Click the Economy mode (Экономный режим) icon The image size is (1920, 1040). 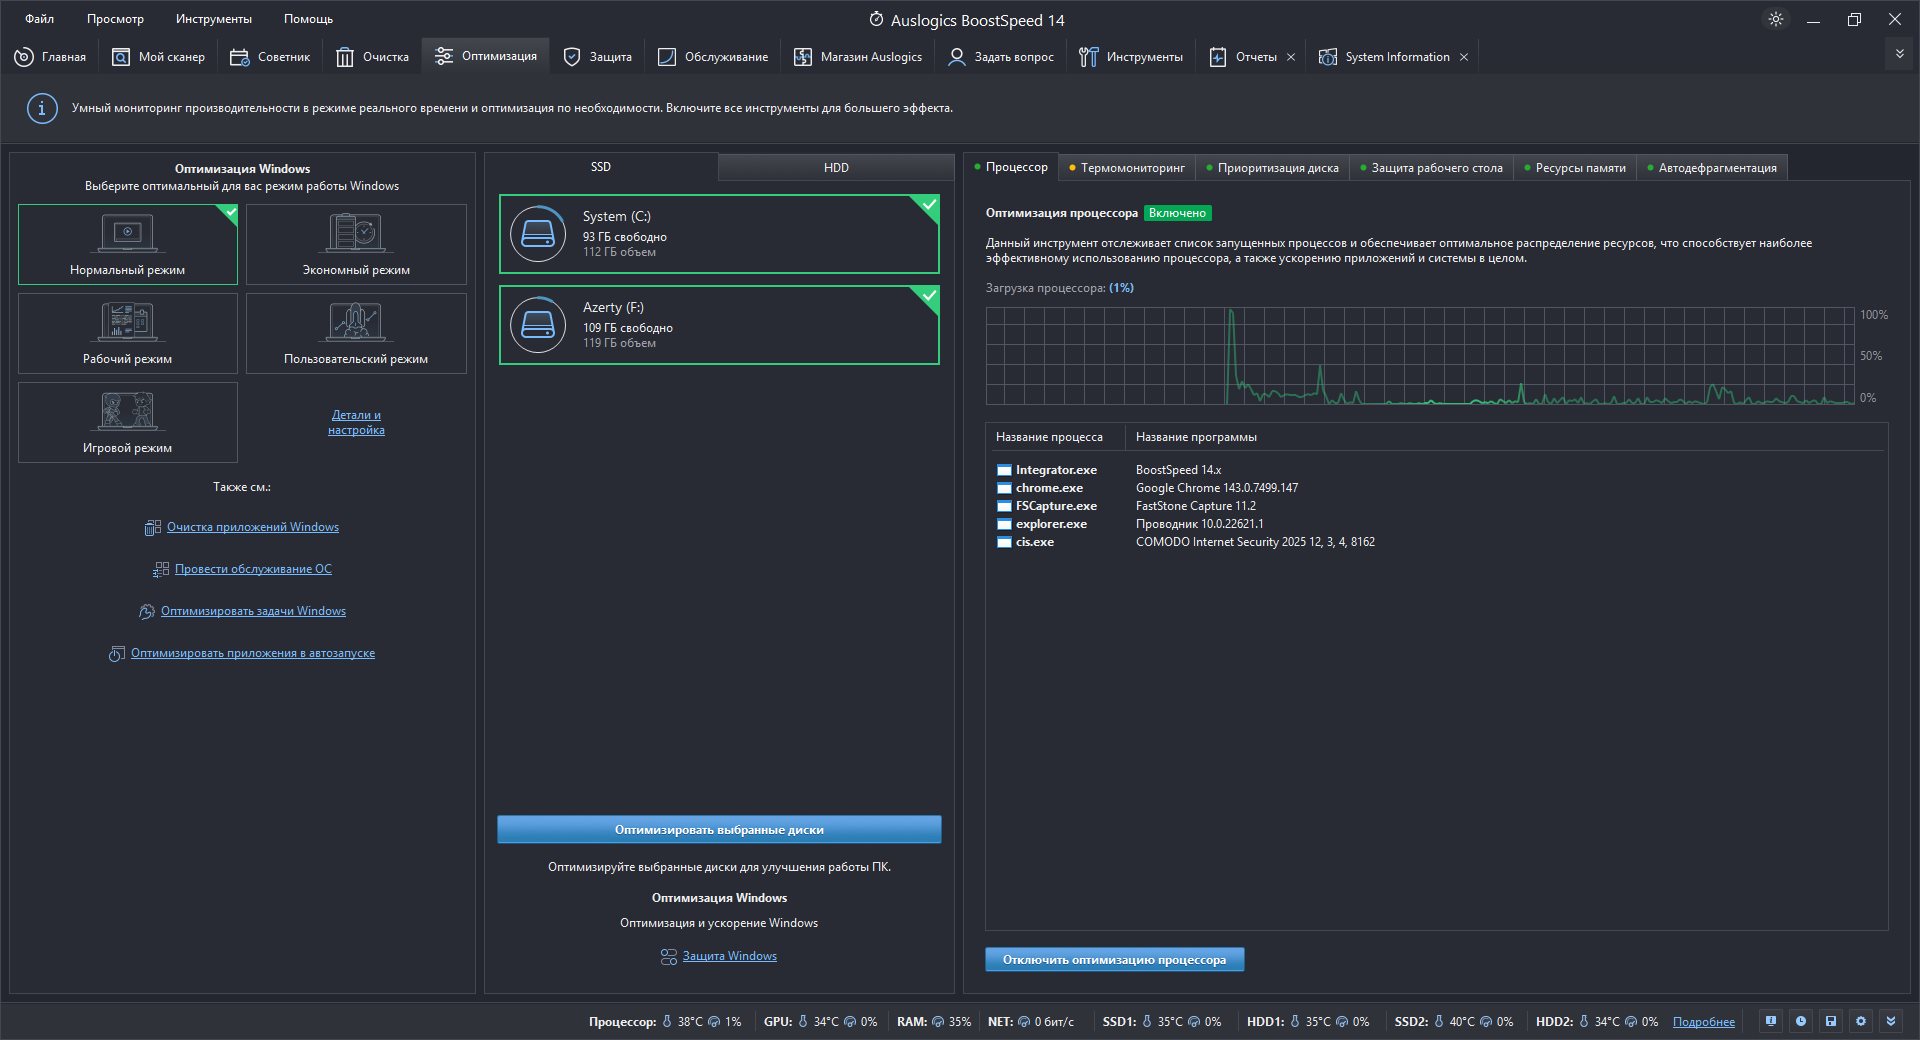tap(356, 234)
